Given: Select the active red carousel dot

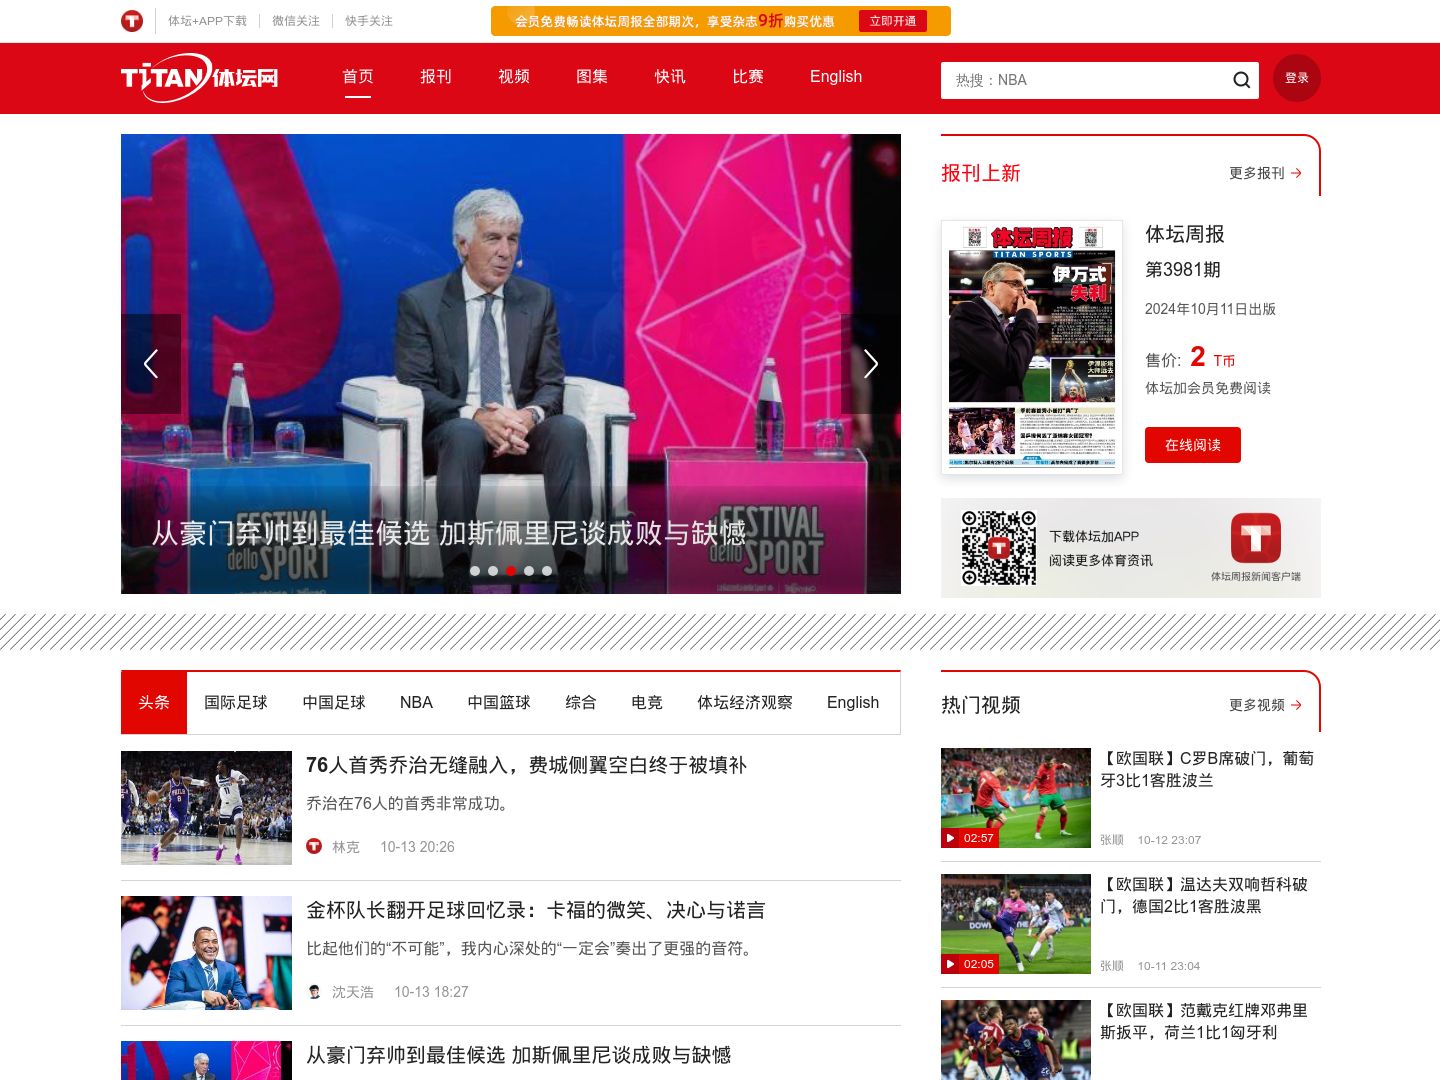Looking at the screenshot, I should click(x=511, y=571).
